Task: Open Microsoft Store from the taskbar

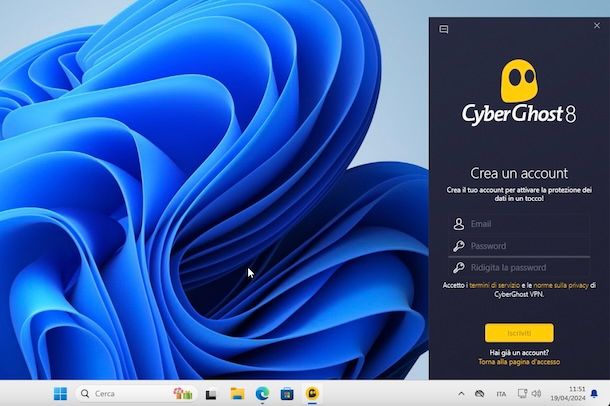Action: pos(287,394)
